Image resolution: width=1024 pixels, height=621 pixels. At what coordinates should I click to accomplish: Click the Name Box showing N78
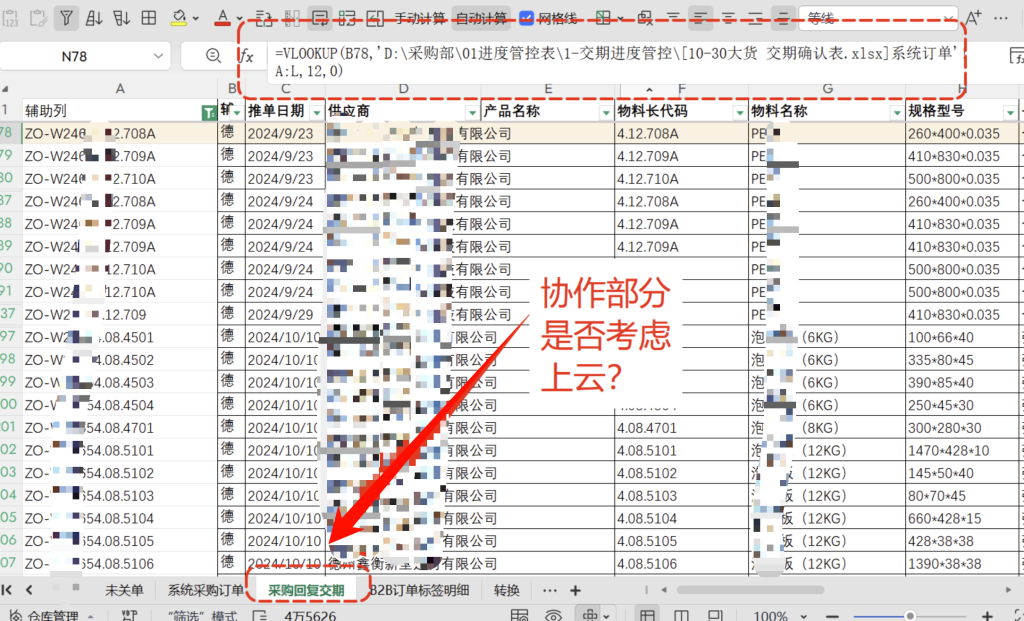click(x=74, y=56)
